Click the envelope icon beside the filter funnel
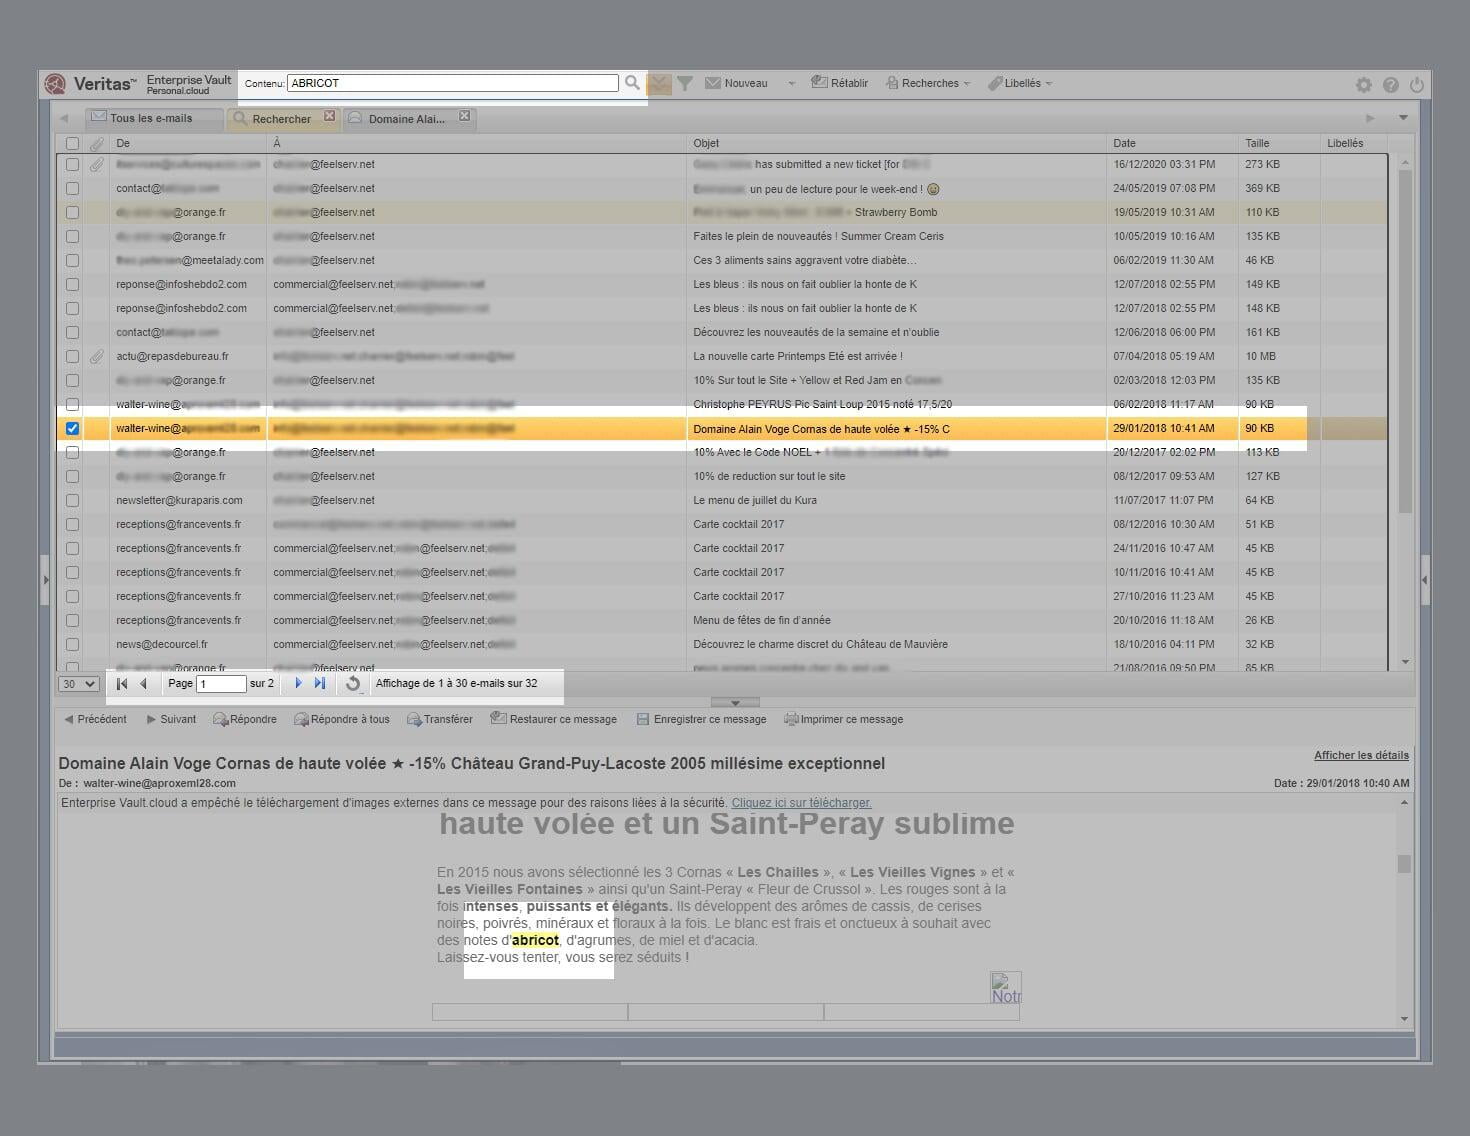Viewport: 1470px width, 1136px height. (659, 84)
